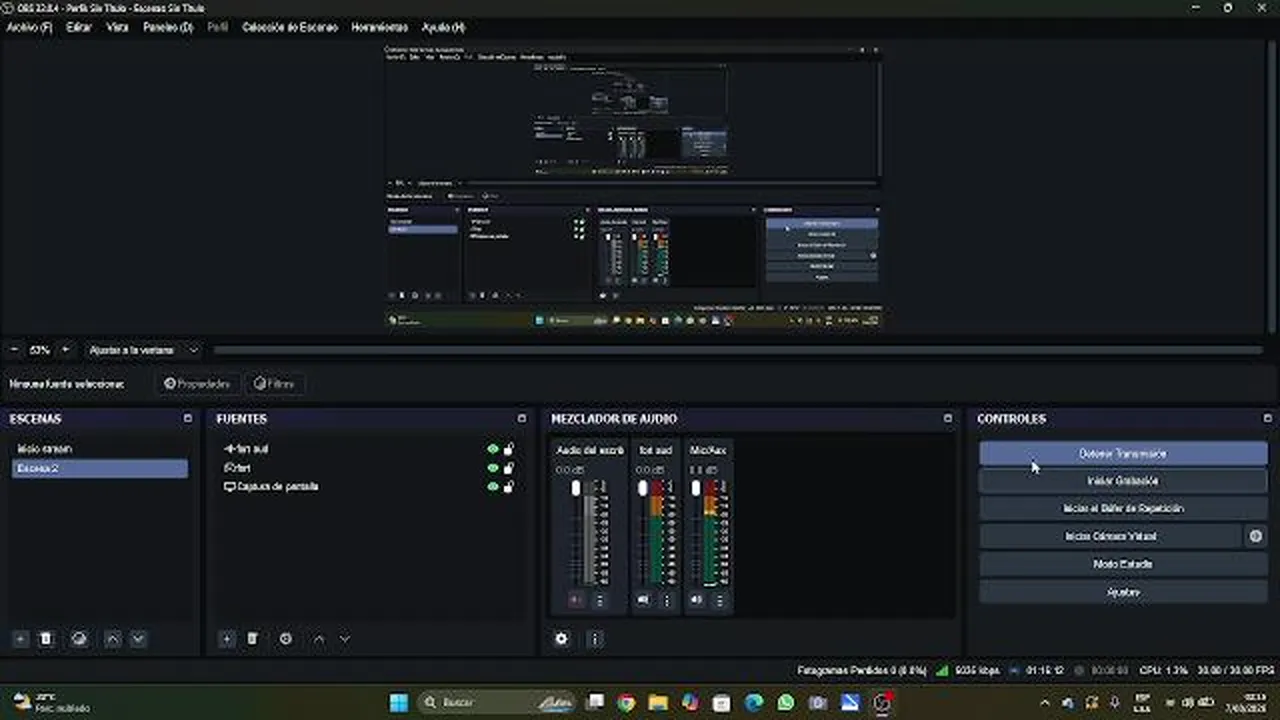Screen dimensions: 1280x720
Task: Select the Escena 2 scene
Action: 99,468
